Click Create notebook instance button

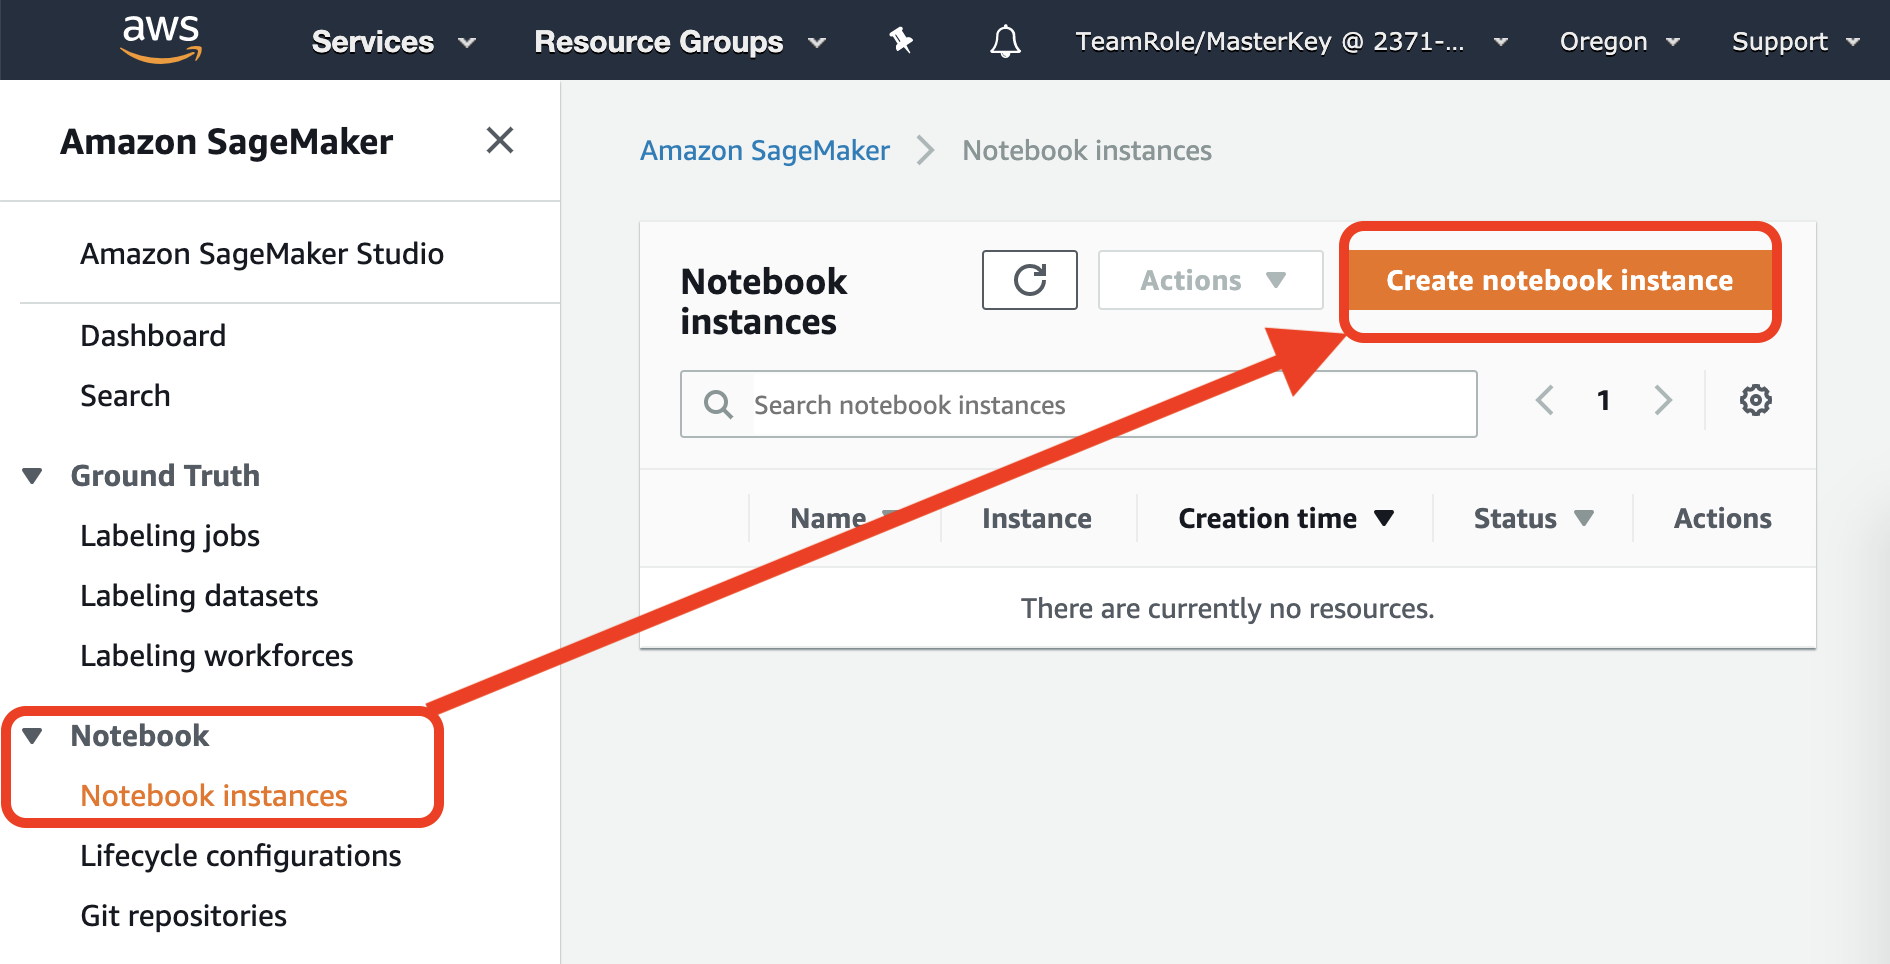coord(1559,280)
